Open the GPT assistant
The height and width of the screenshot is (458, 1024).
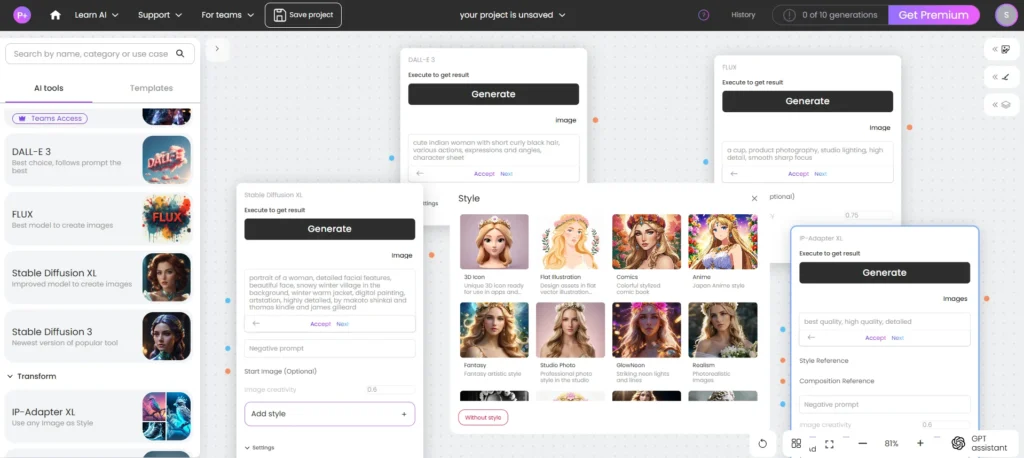point(978,443)
